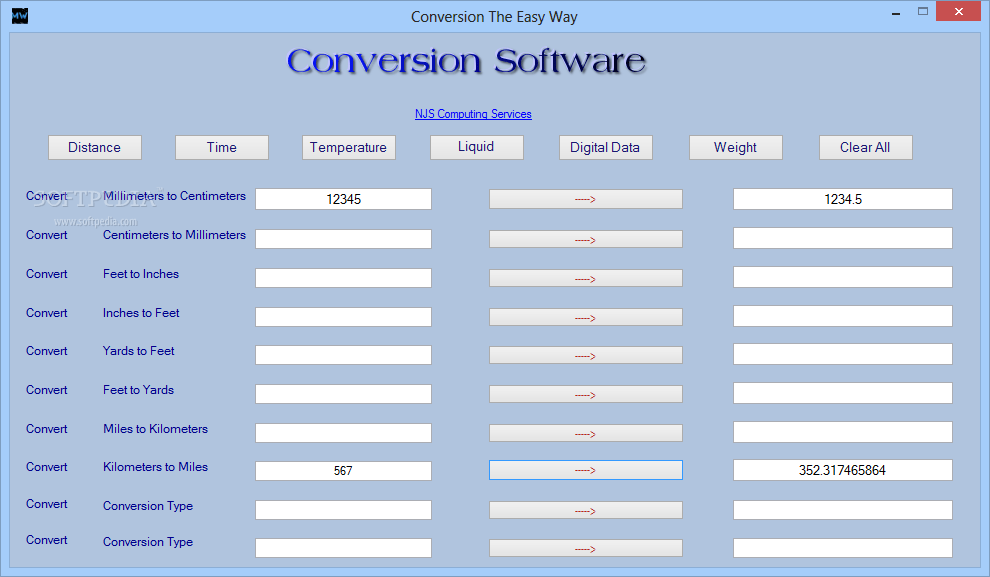Open the NJS Computing Services link
The height and width of the screenshot is (577, 990).
[x=472, y=114]
